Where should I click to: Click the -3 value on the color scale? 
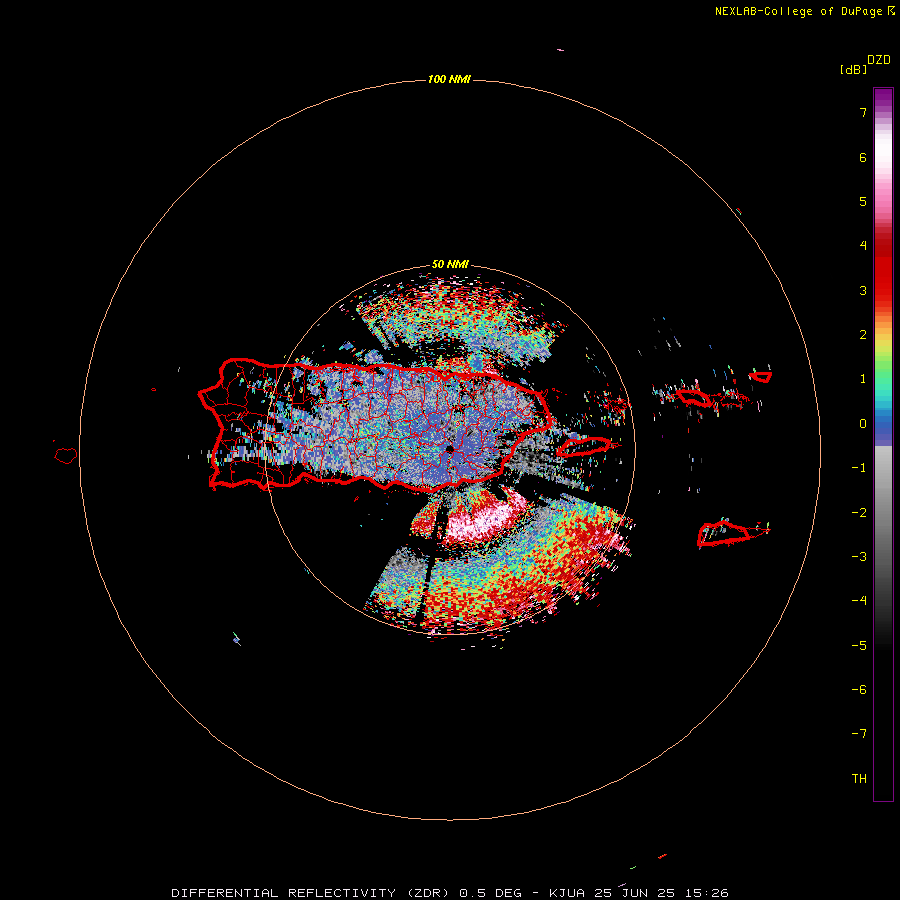point(859,557)
